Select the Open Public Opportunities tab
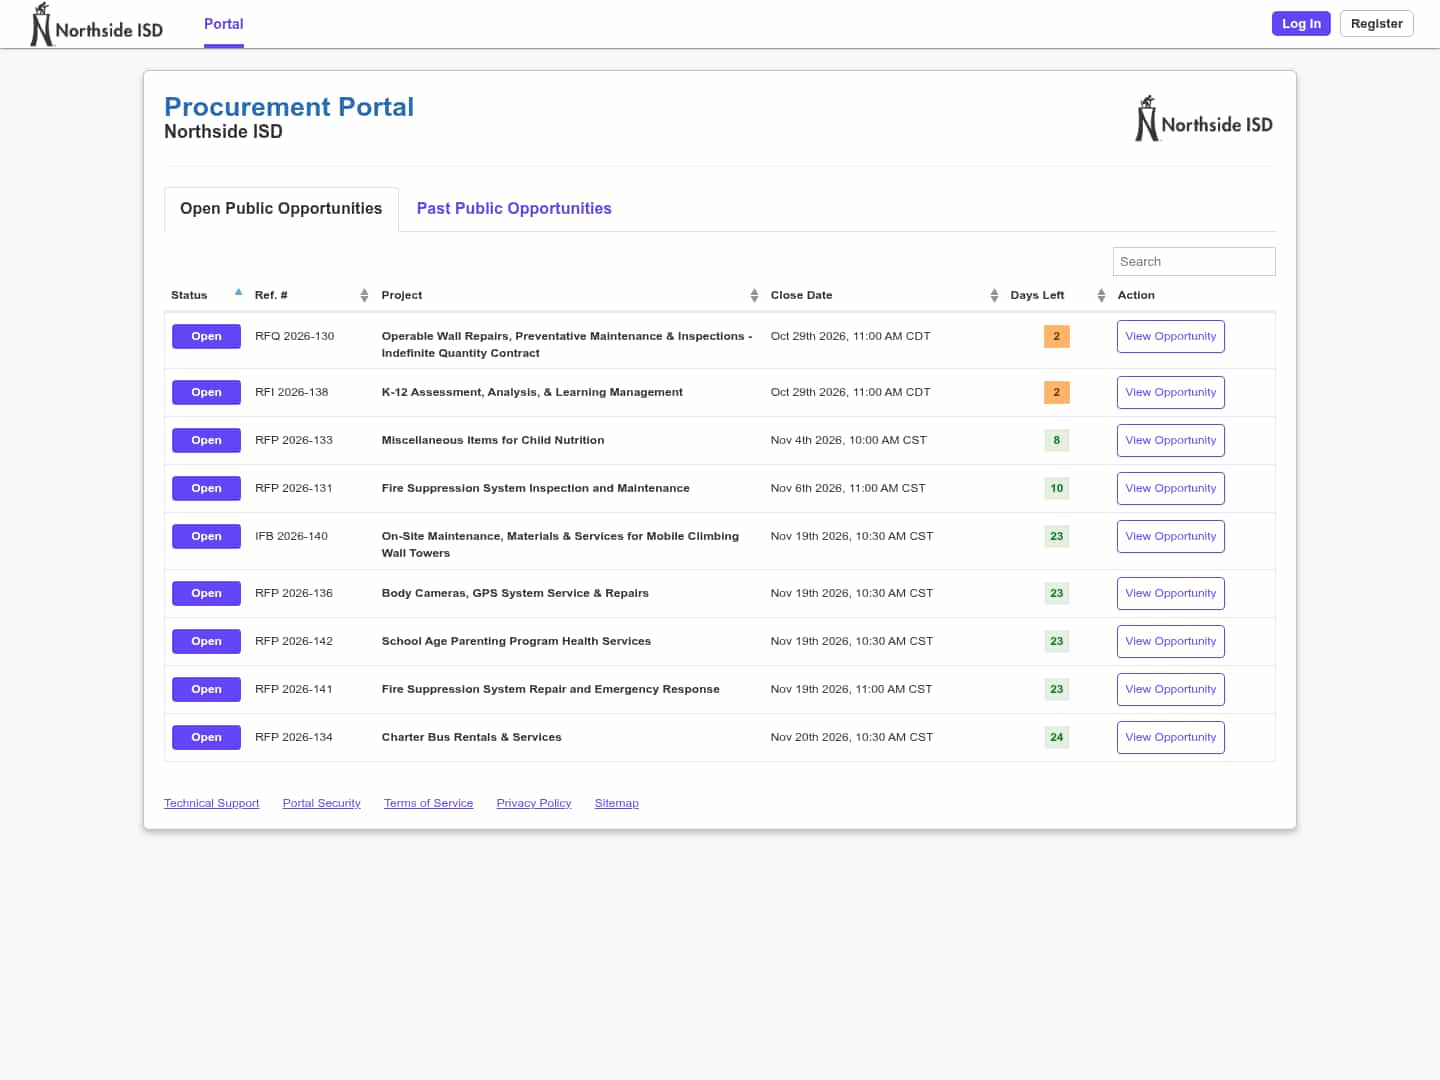Image resolution: width=1440 pixels, height=1080 pixels. pyautogui.click(x=281, y=209)
